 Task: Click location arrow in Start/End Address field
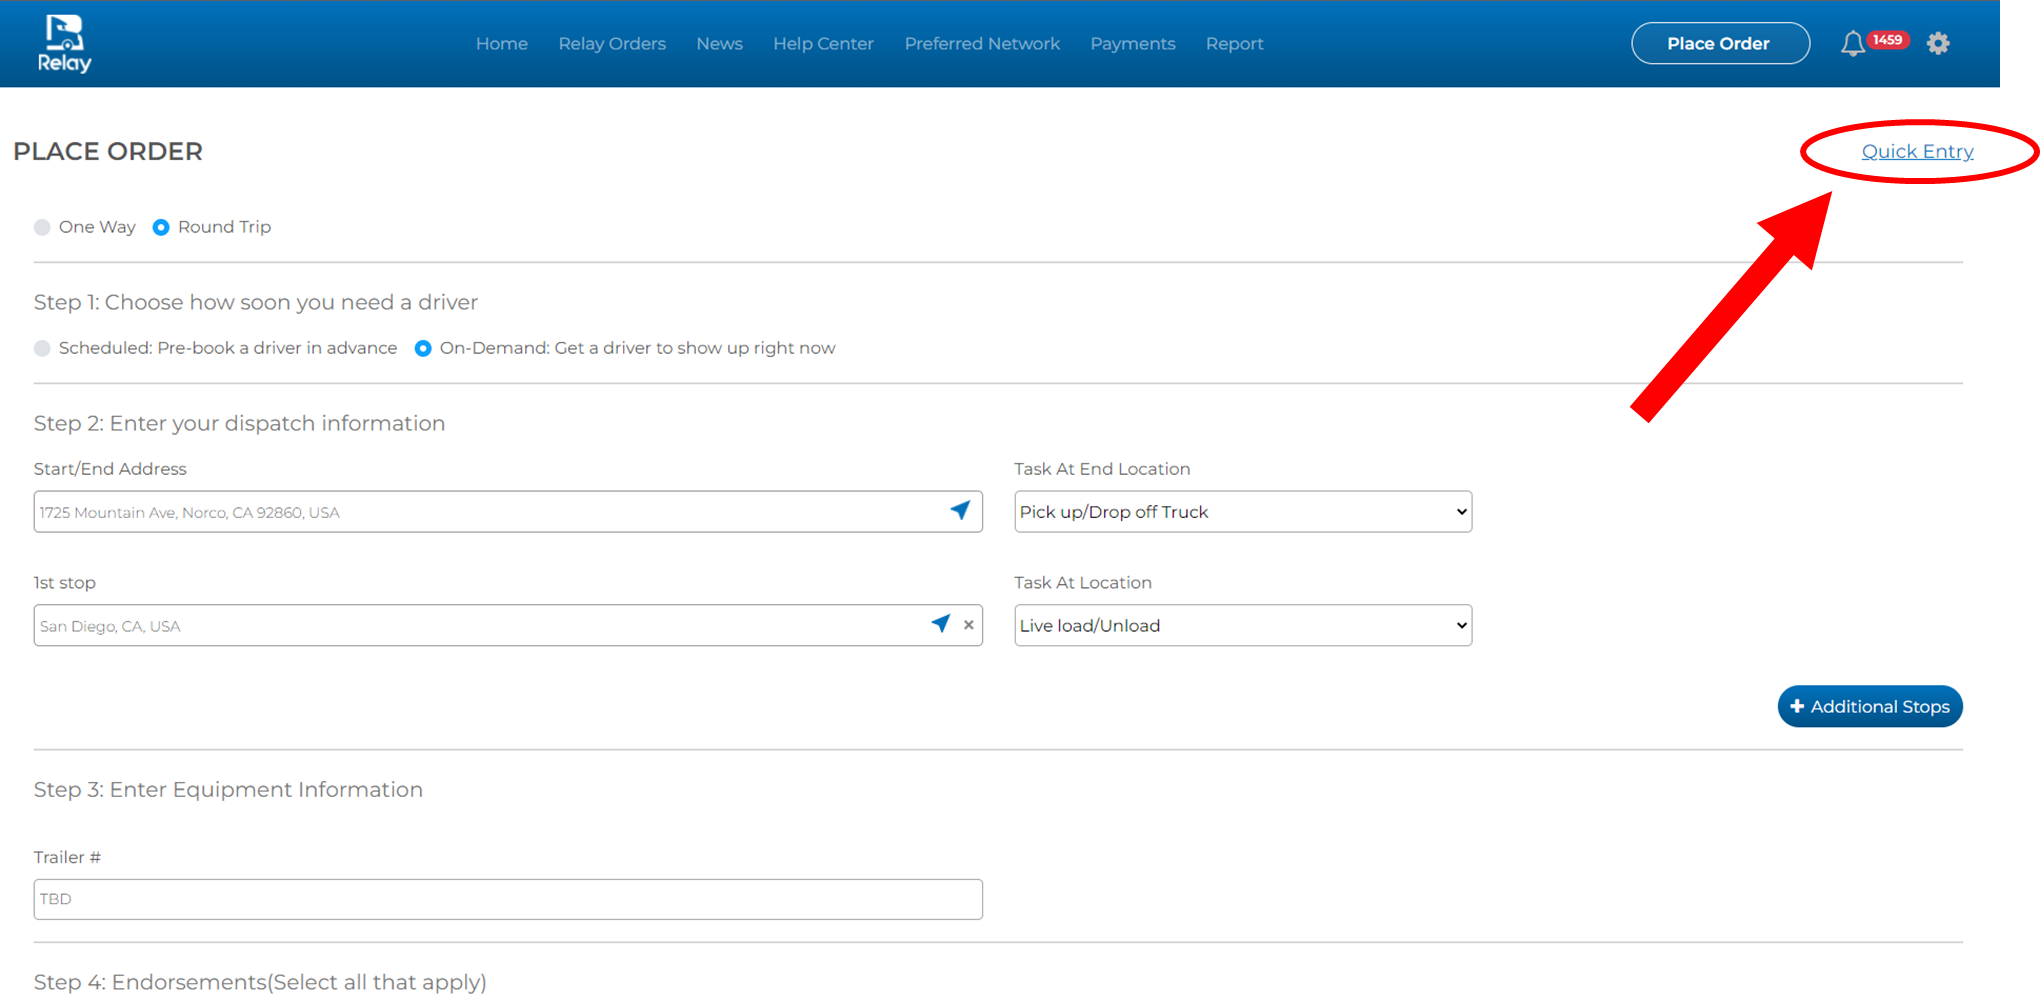point(960,511)
